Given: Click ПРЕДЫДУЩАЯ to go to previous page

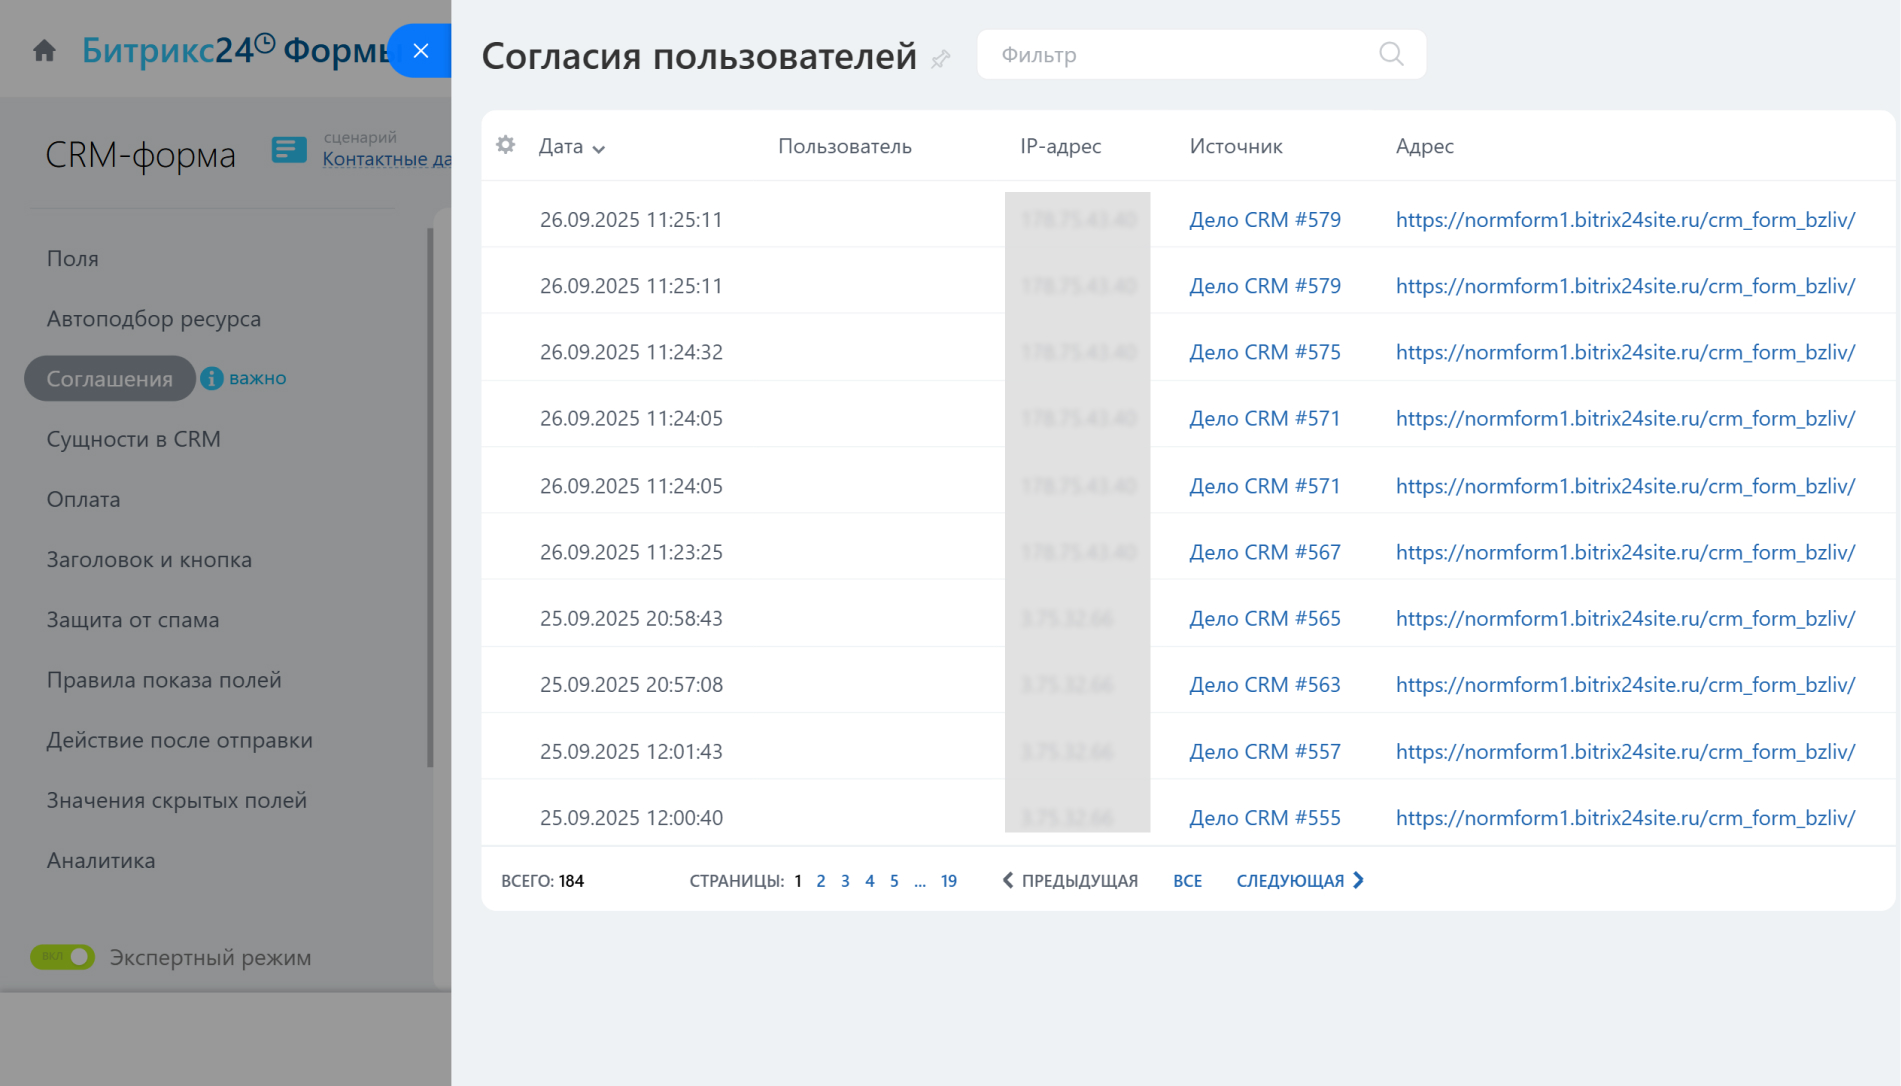Looking at the screenshot, I should pos(1070,880).
